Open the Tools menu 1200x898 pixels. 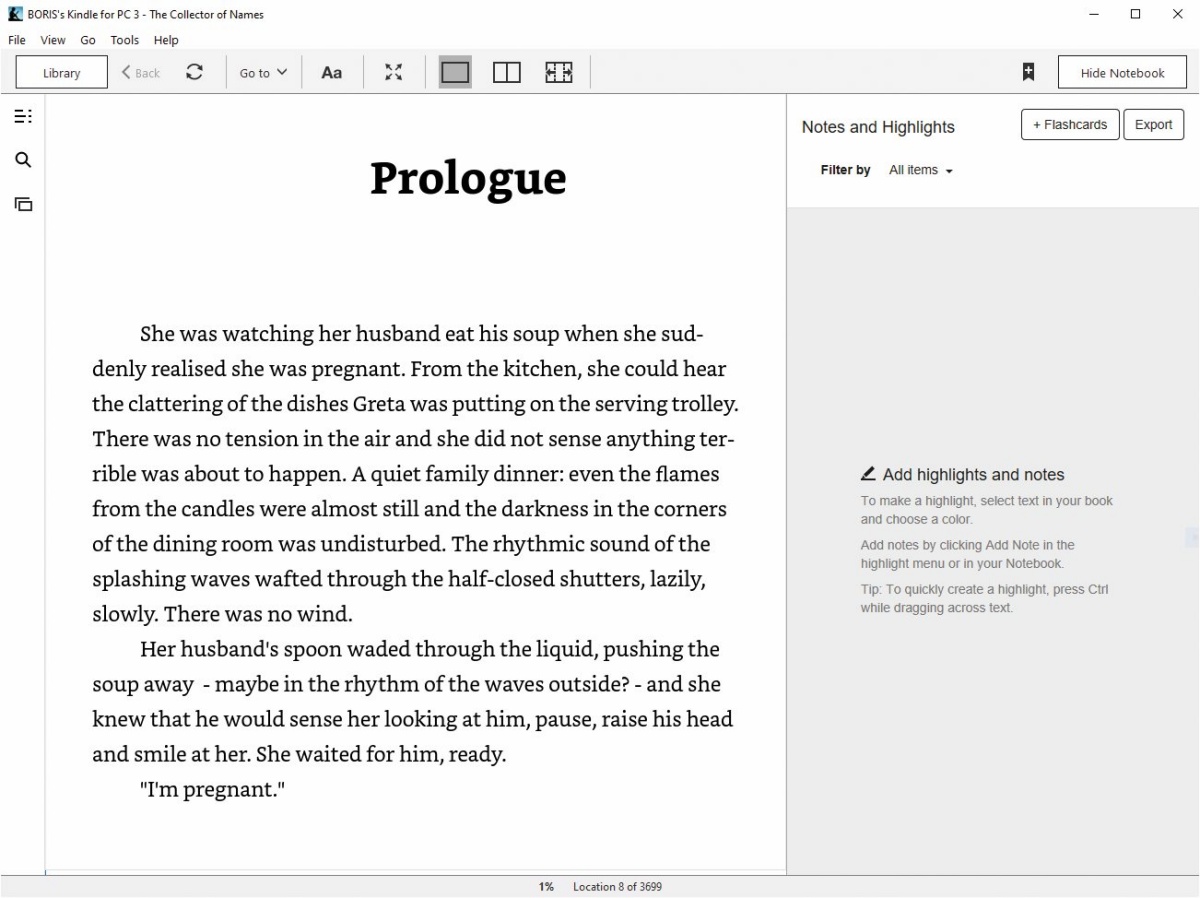tap(125, 40)
